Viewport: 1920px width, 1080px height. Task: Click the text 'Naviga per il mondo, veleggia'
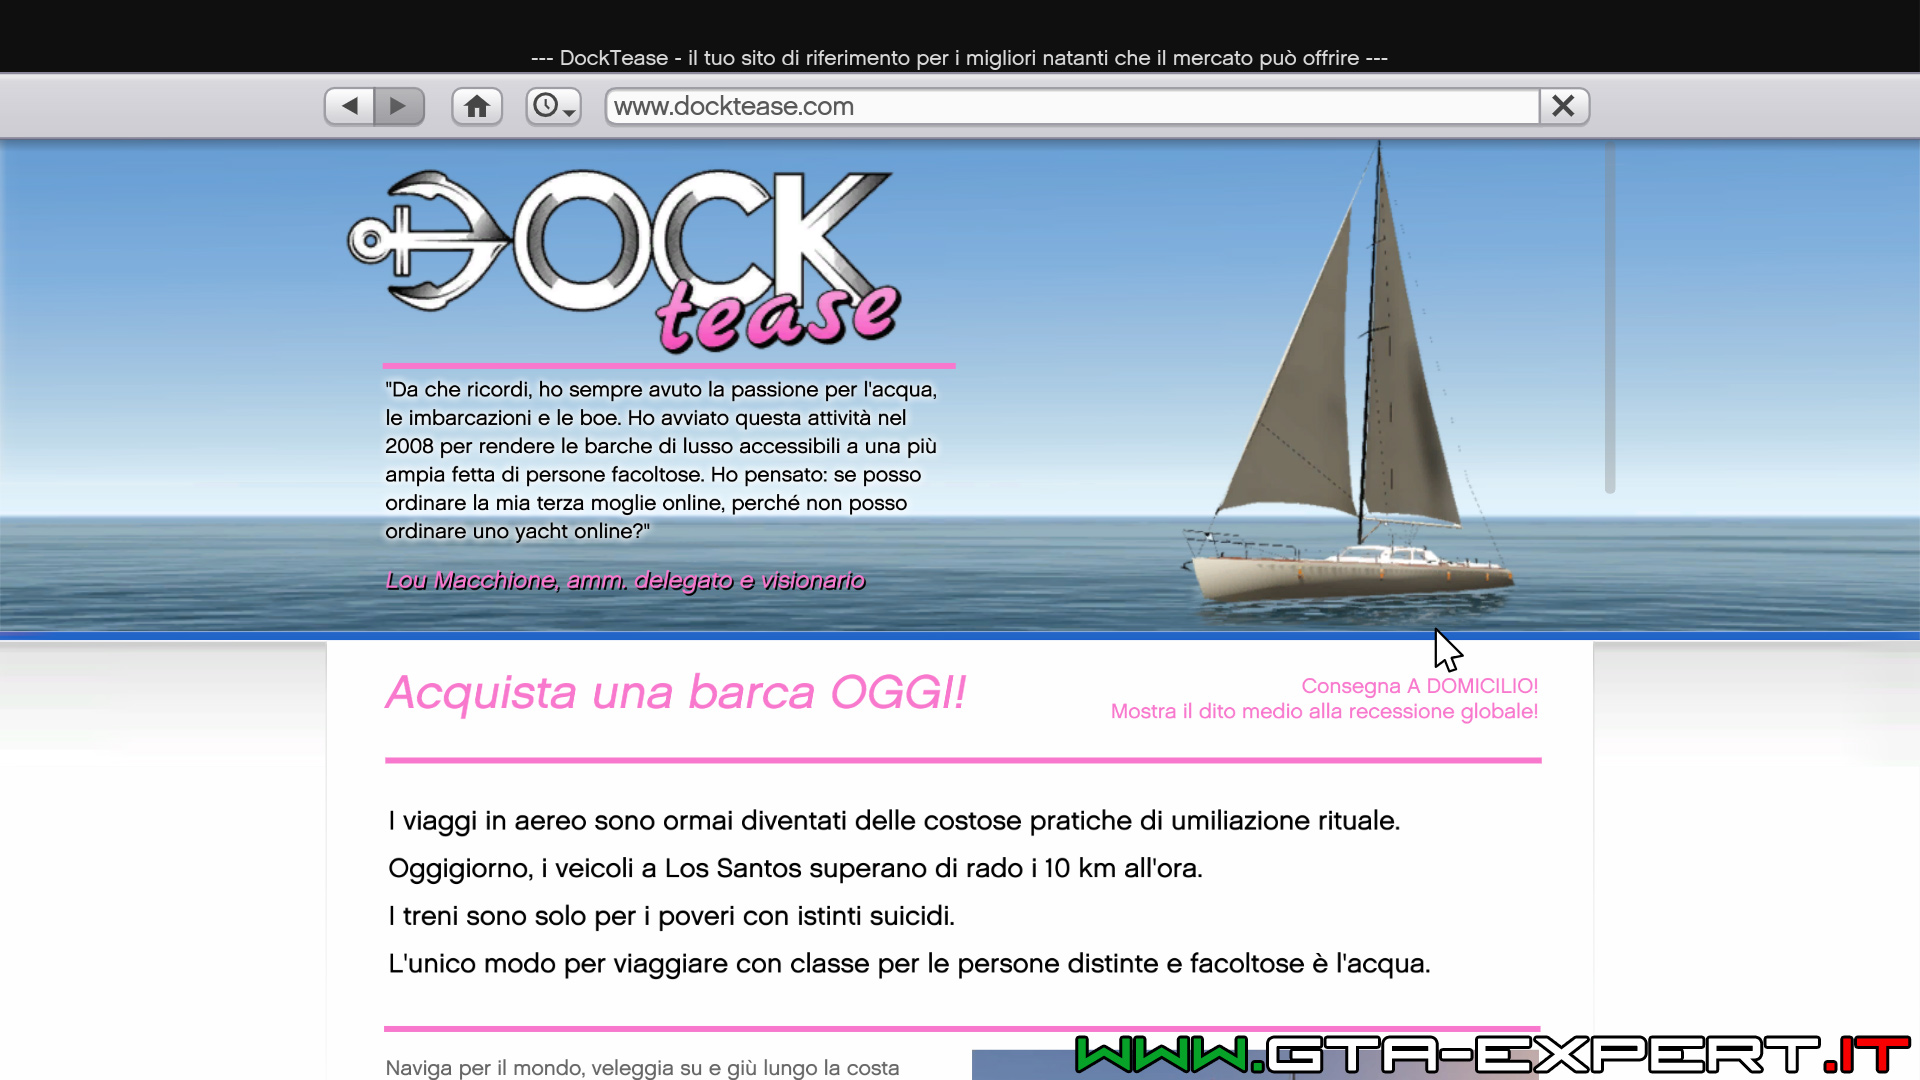point(642,1068)
